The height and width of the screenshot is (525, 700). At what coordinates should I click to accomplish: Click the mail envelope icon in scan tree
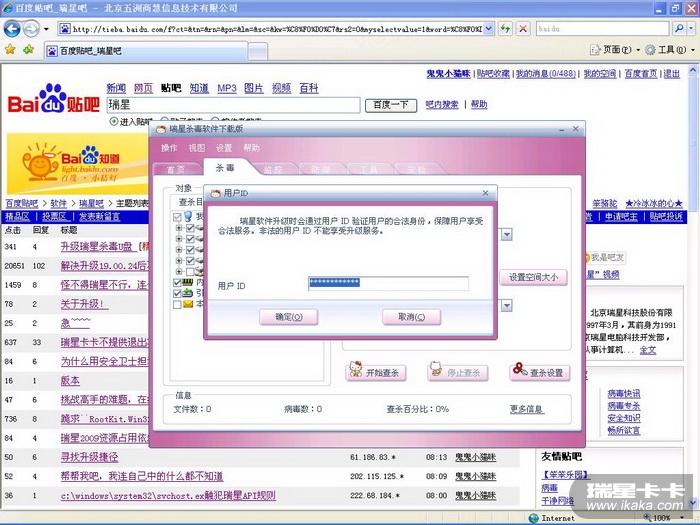188,304
